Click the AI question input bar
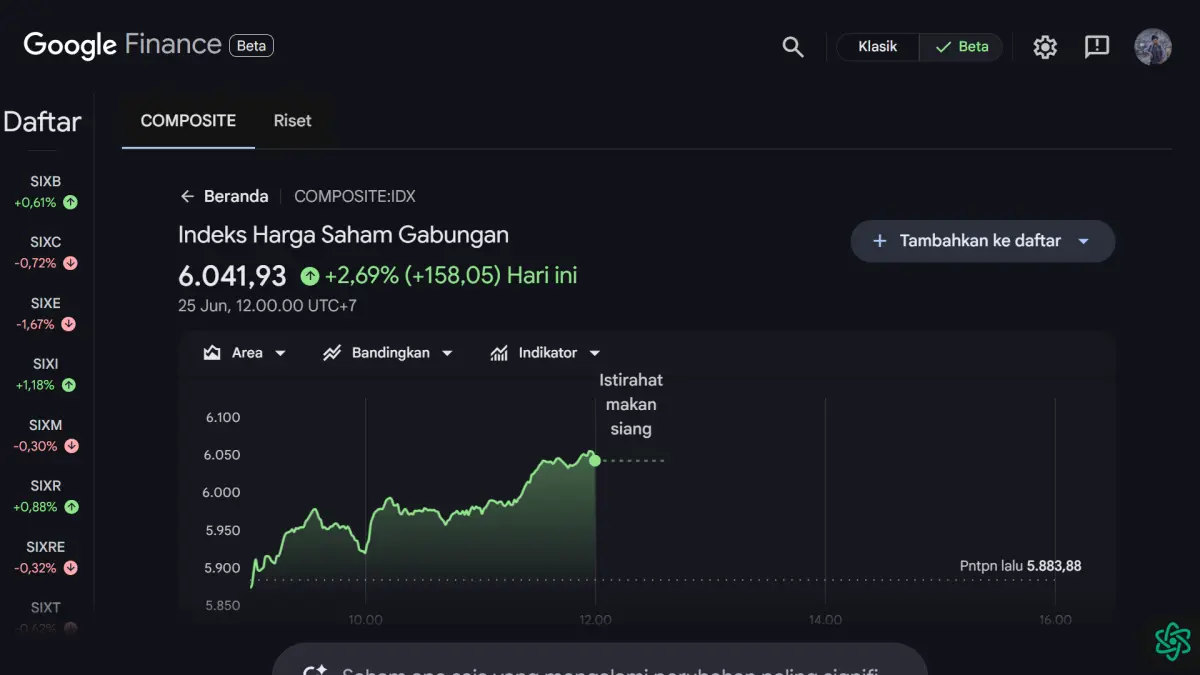Screen dimensions: 1200x675 coord(600,660)
